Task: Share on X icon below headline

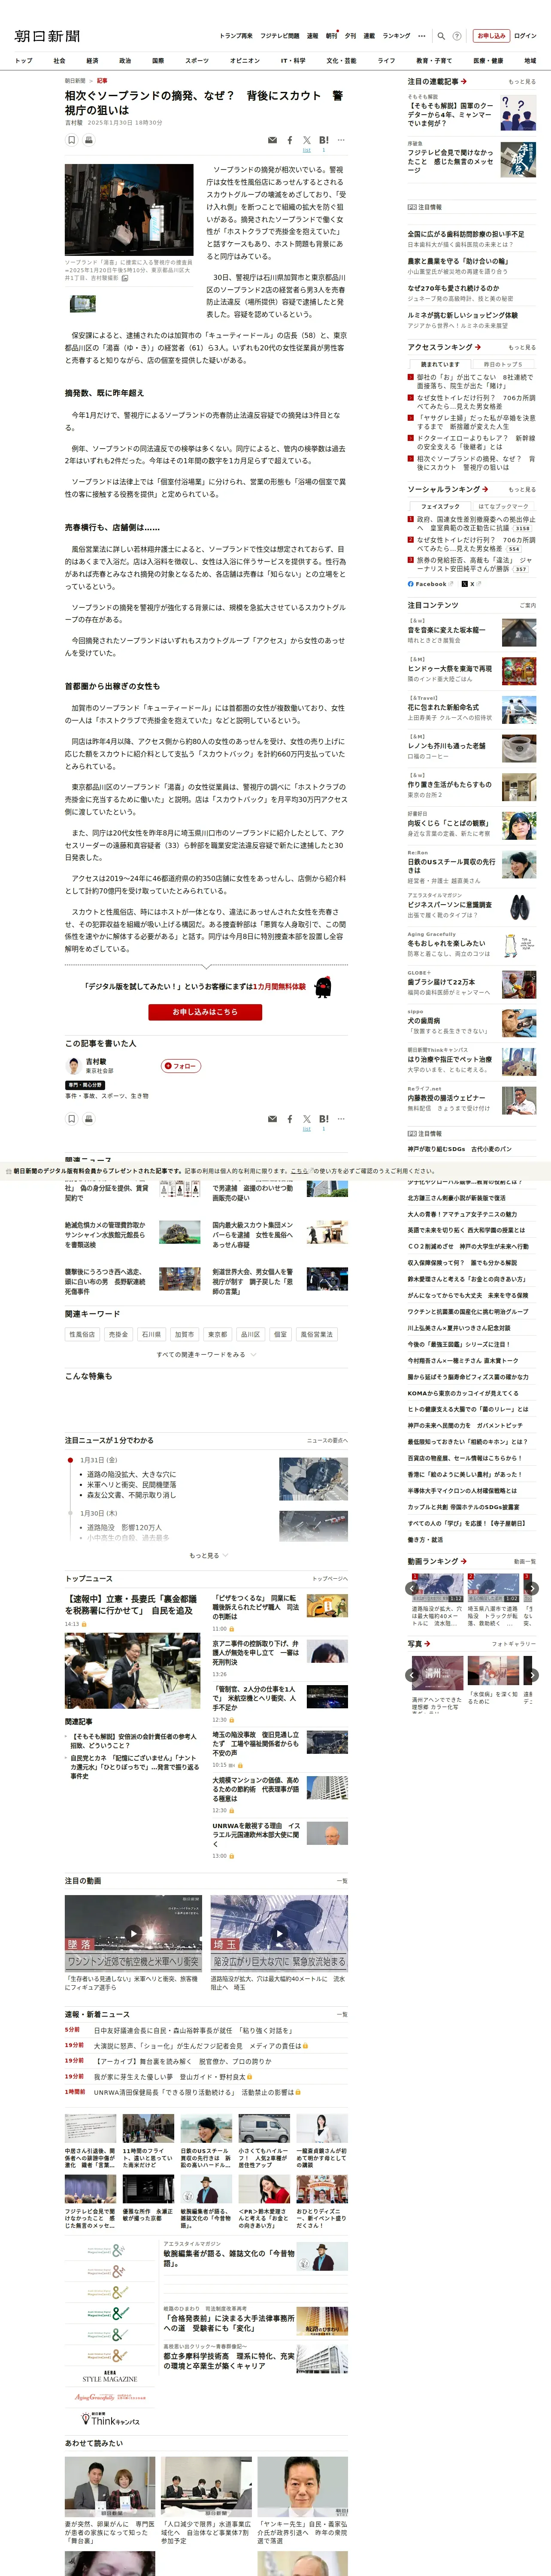Action: [x=306, y=140]
